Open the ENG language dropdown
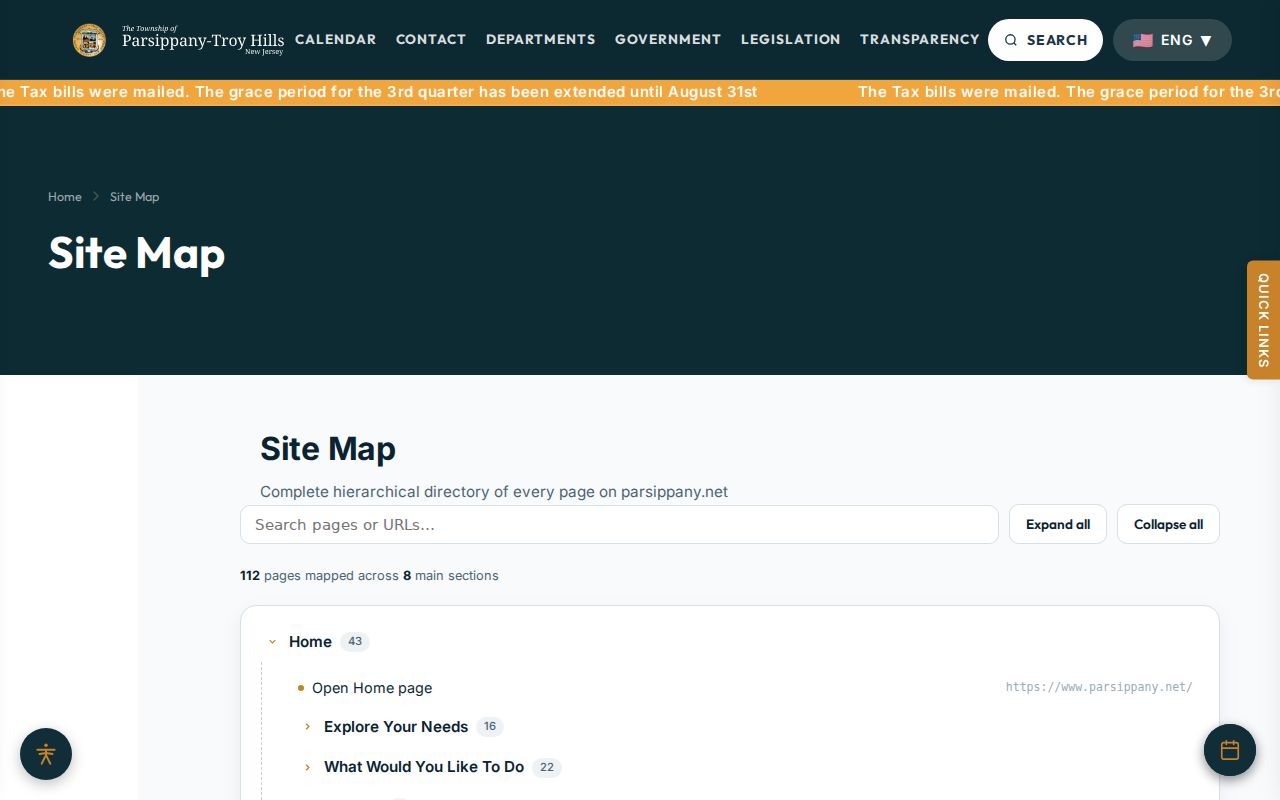 1172,40
